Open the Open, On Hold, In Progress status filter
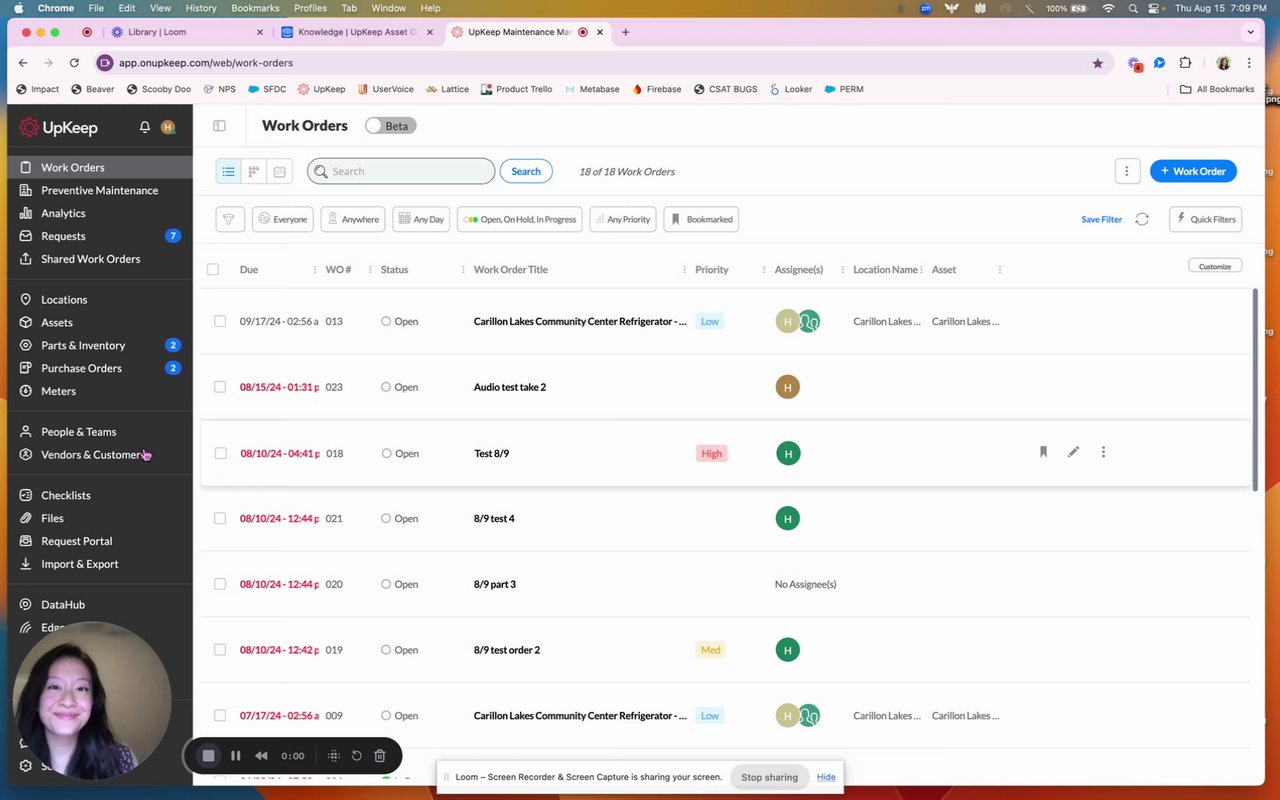The width and height of the screenshot is (1280, 800). [520, 219]
